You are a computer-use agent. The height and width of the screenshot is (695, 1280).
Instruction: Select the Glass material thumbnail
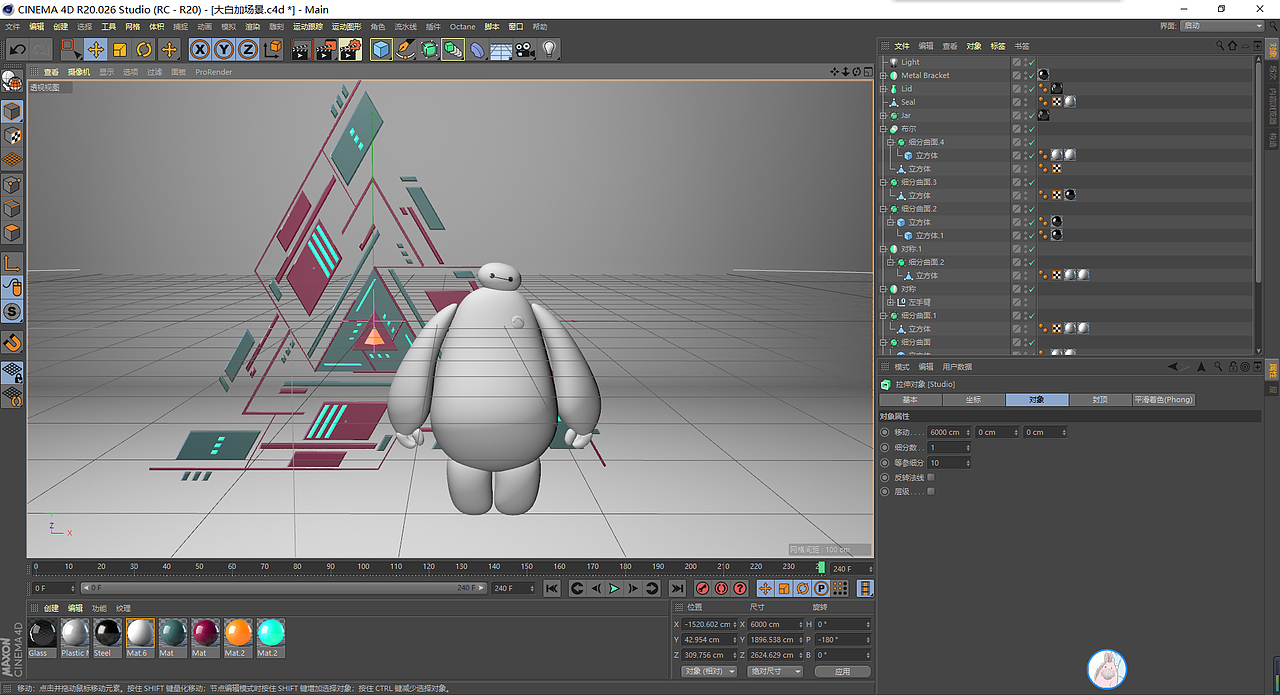[41, 632]
